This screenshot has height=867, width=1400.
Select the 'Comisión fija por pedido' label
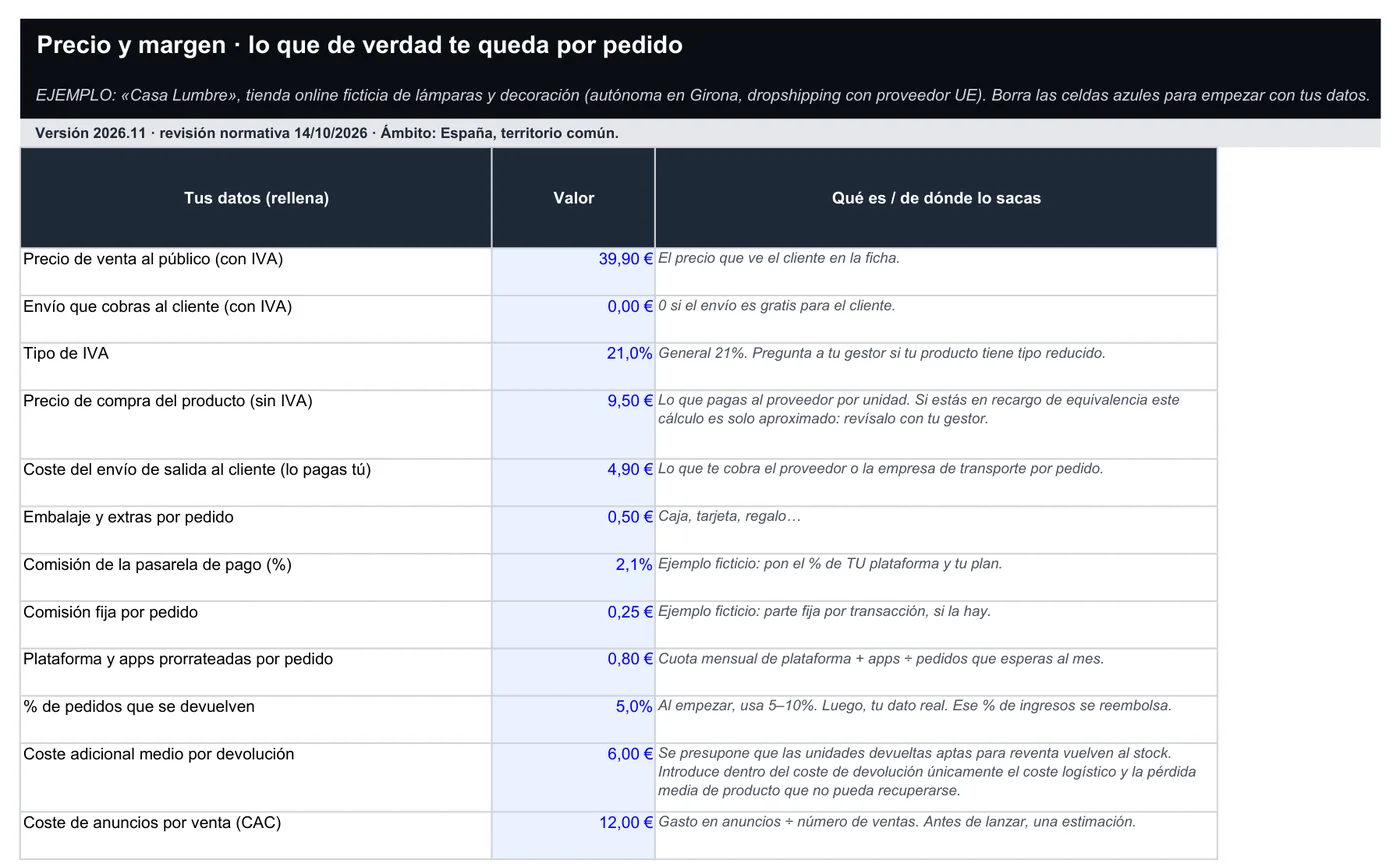coord(110,612)
